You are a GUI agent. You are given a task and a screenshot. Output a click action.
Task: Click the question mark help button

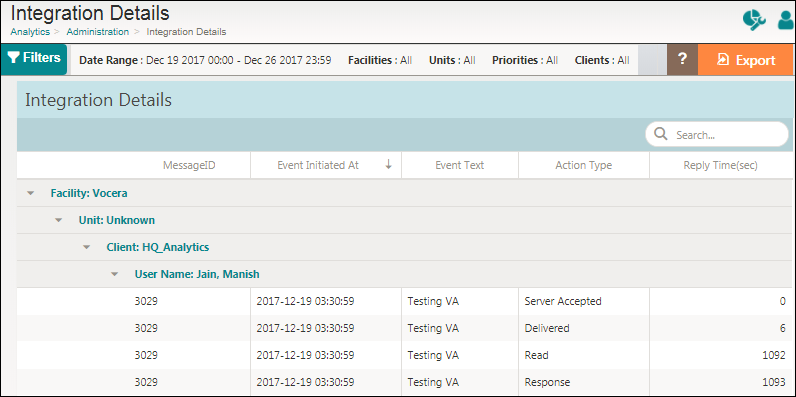tap(682, 60)
